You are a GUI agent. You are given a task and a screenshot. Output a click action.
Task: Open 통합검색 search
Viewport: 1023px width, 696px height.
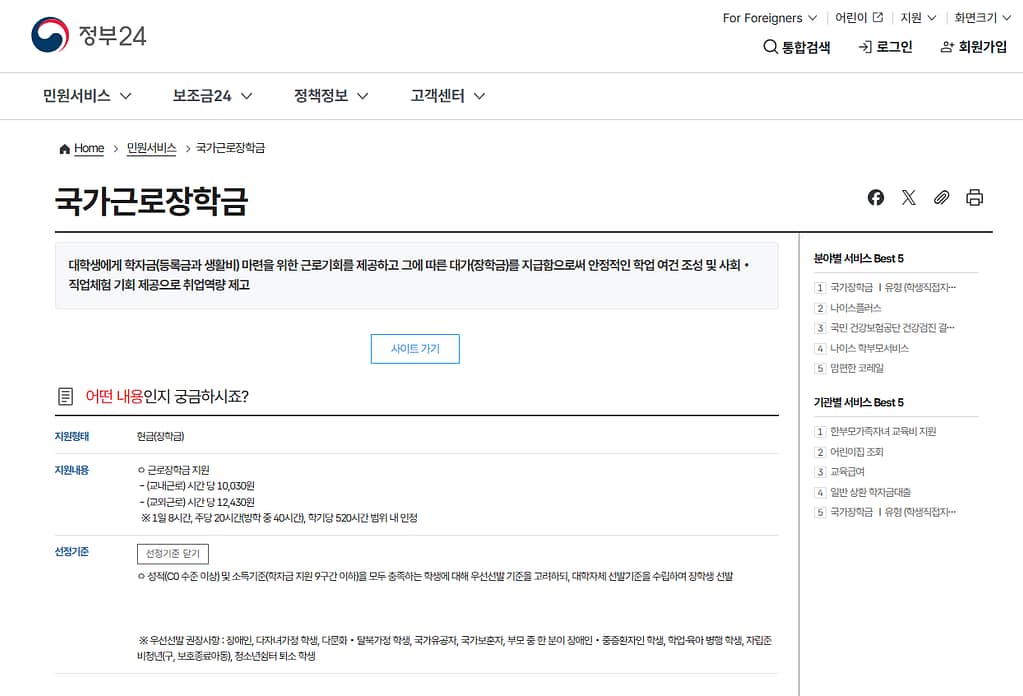(x=796, y=47)
